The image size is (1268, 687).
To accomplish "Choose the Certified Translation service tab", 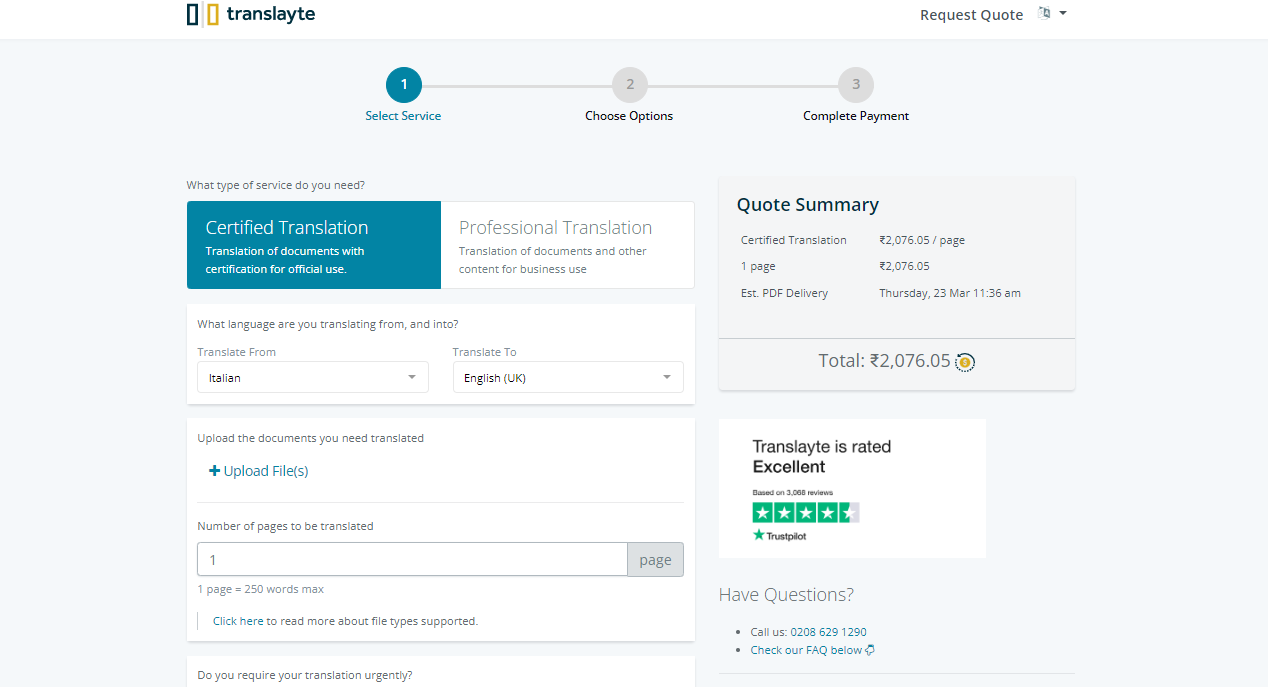I will point(314,245).
